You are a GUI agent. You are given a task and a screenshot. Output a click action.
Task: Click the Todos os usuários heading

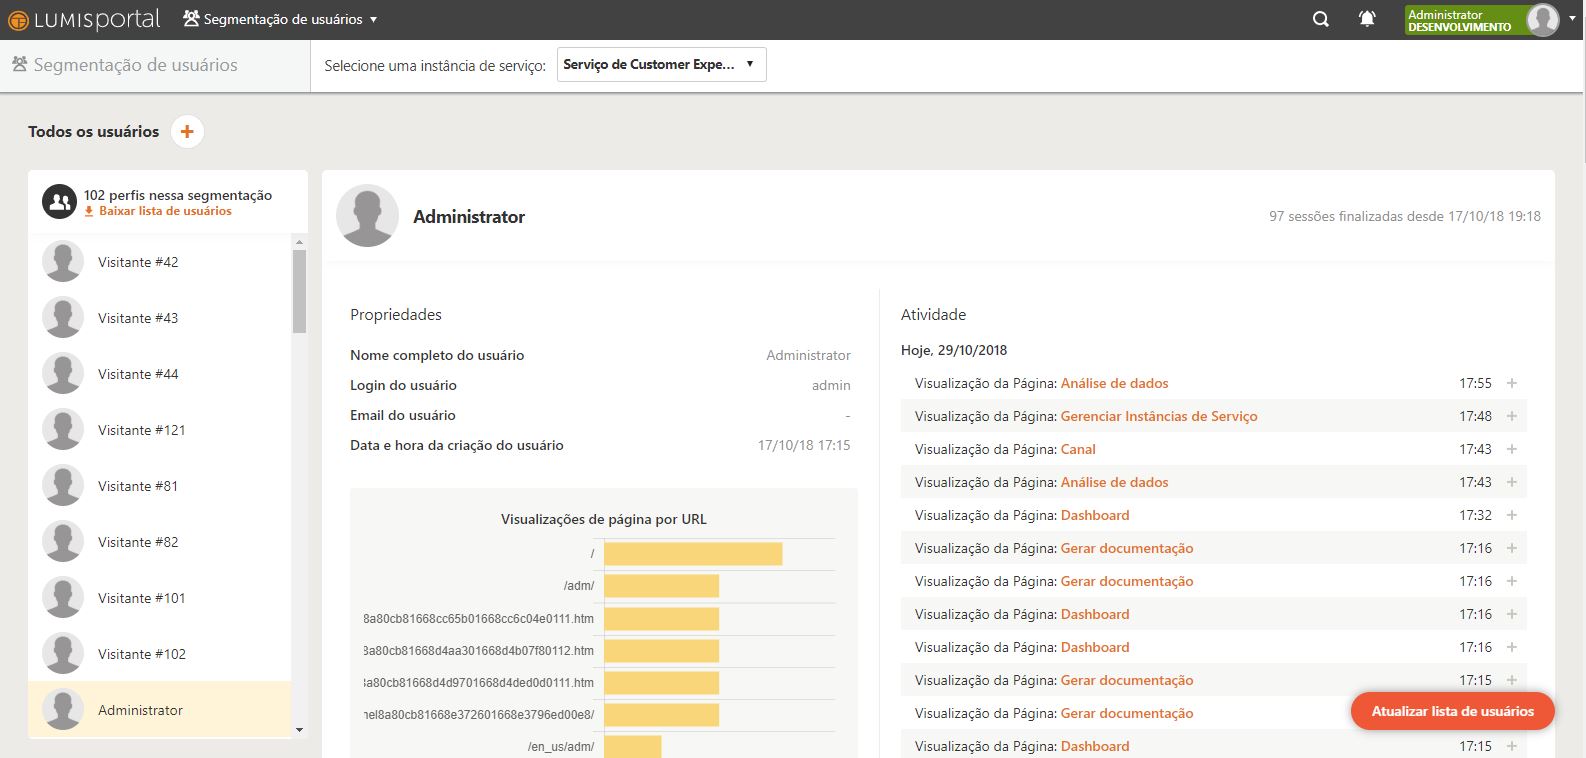pos(93,131)
